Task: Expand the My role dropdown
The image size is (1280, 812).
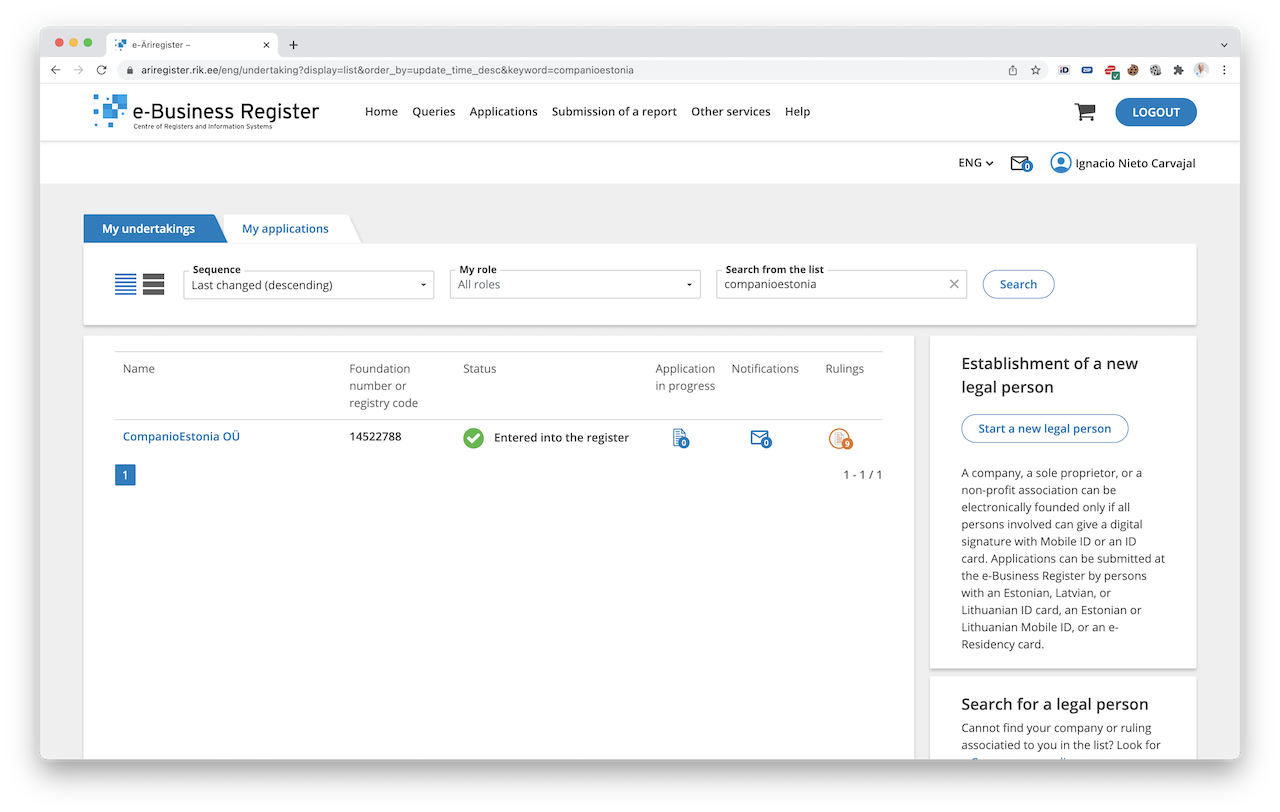Action: 575,285
